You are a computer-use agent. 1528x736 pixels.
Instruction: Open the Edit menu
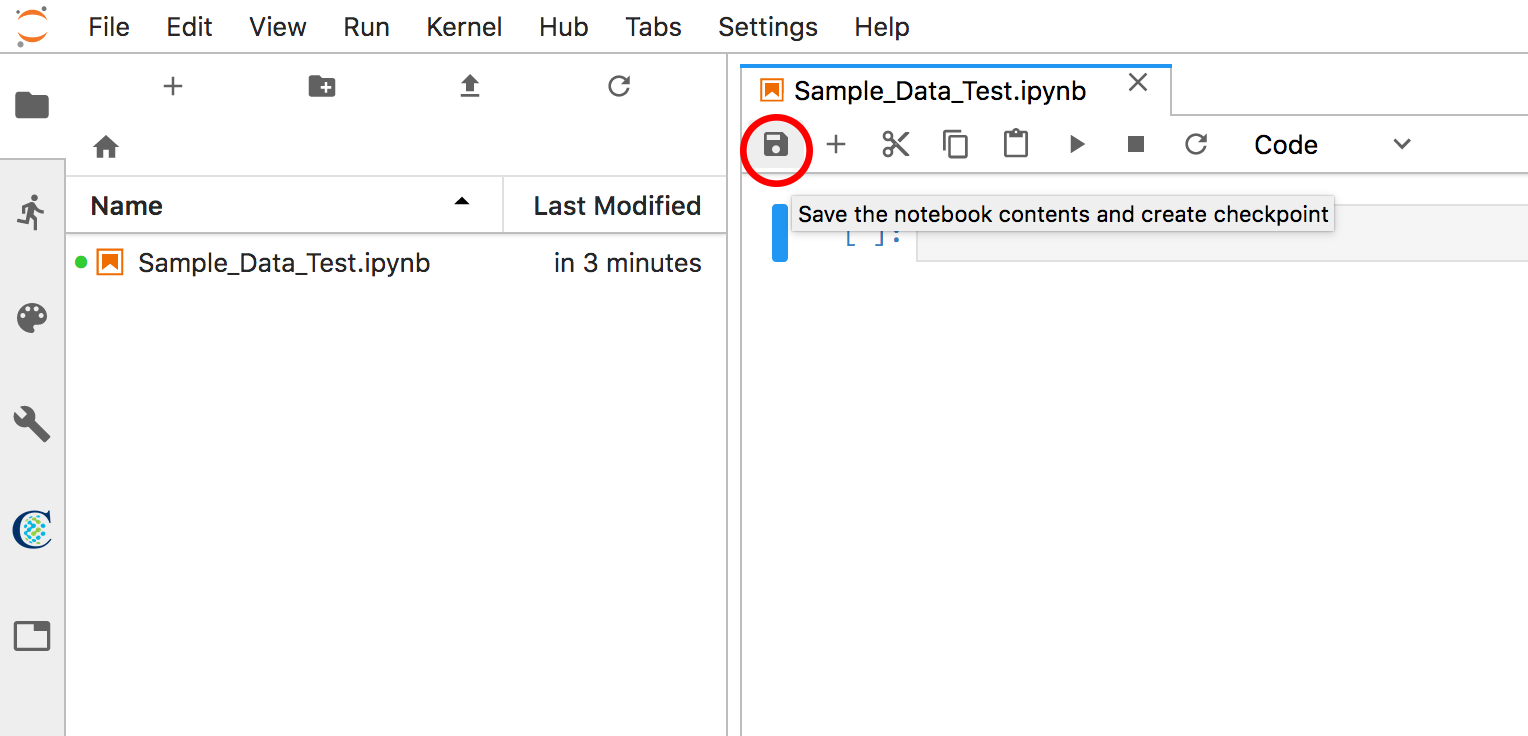(189, 27)
